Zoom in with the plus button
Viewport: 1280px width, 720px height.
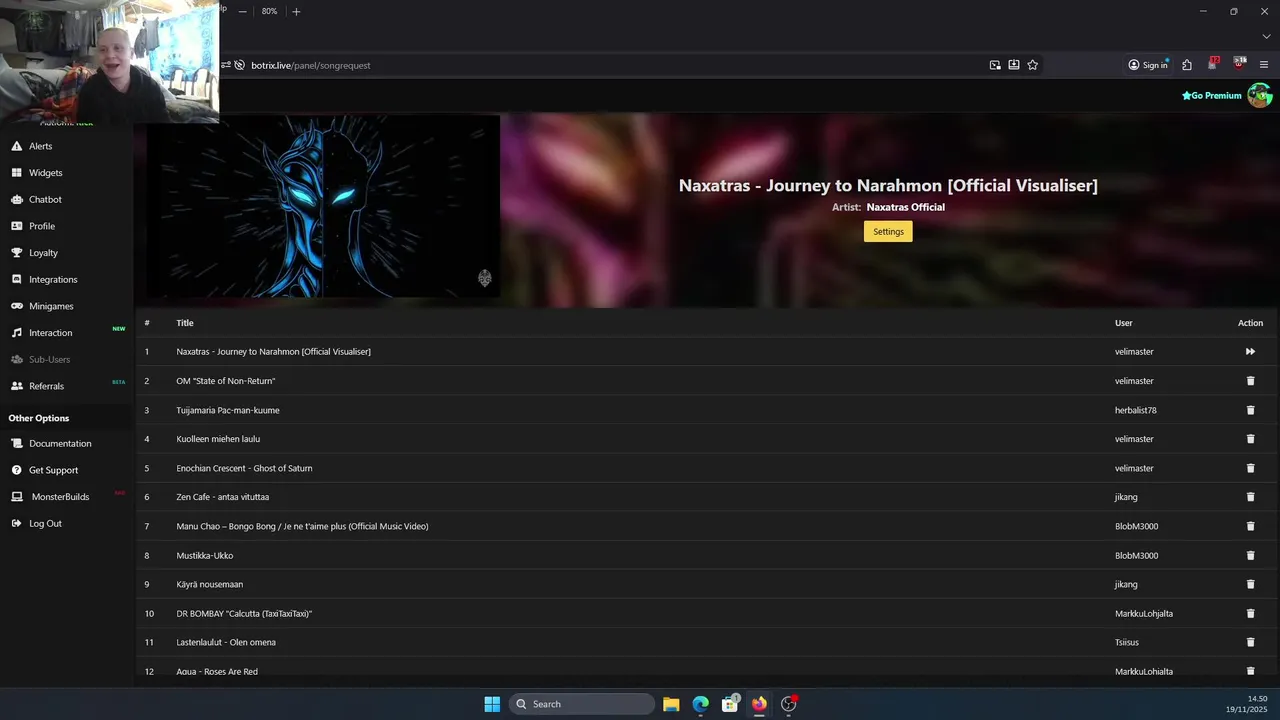296,11
